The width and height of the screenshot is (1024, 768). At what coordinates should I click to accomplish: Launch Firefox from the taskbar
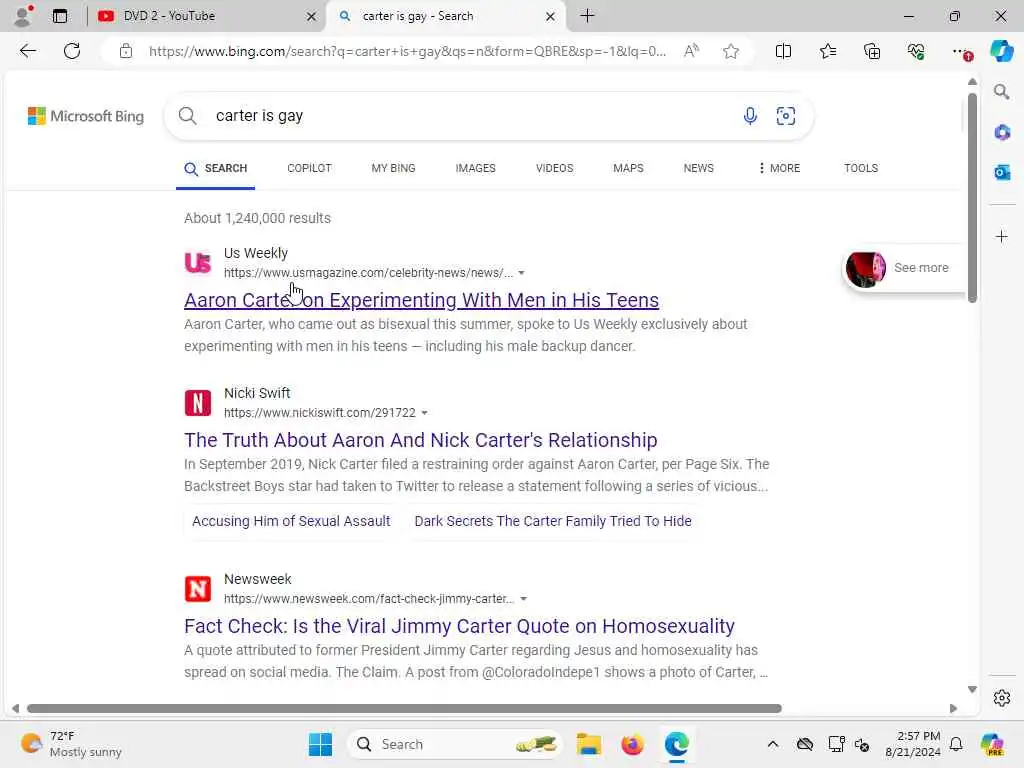[x=632, y=744]
